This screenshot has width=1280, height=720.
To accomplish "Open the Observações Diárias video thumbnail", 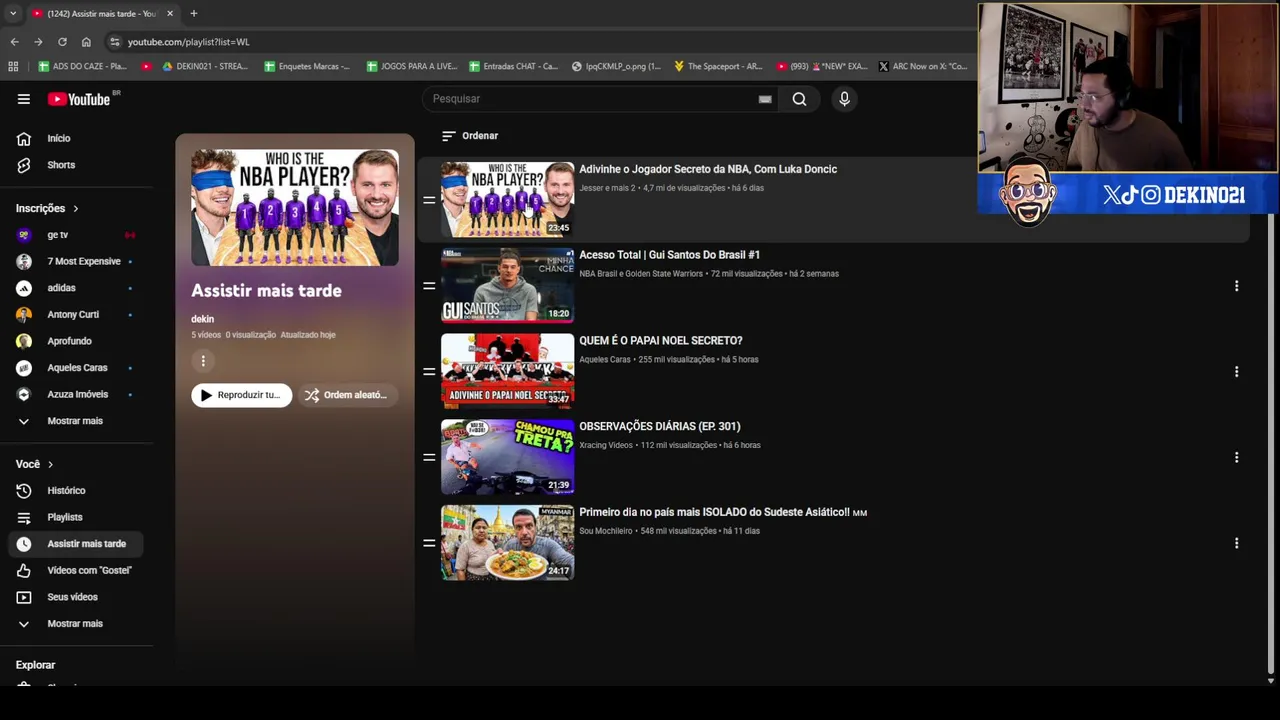I will [x=508, y=457].
